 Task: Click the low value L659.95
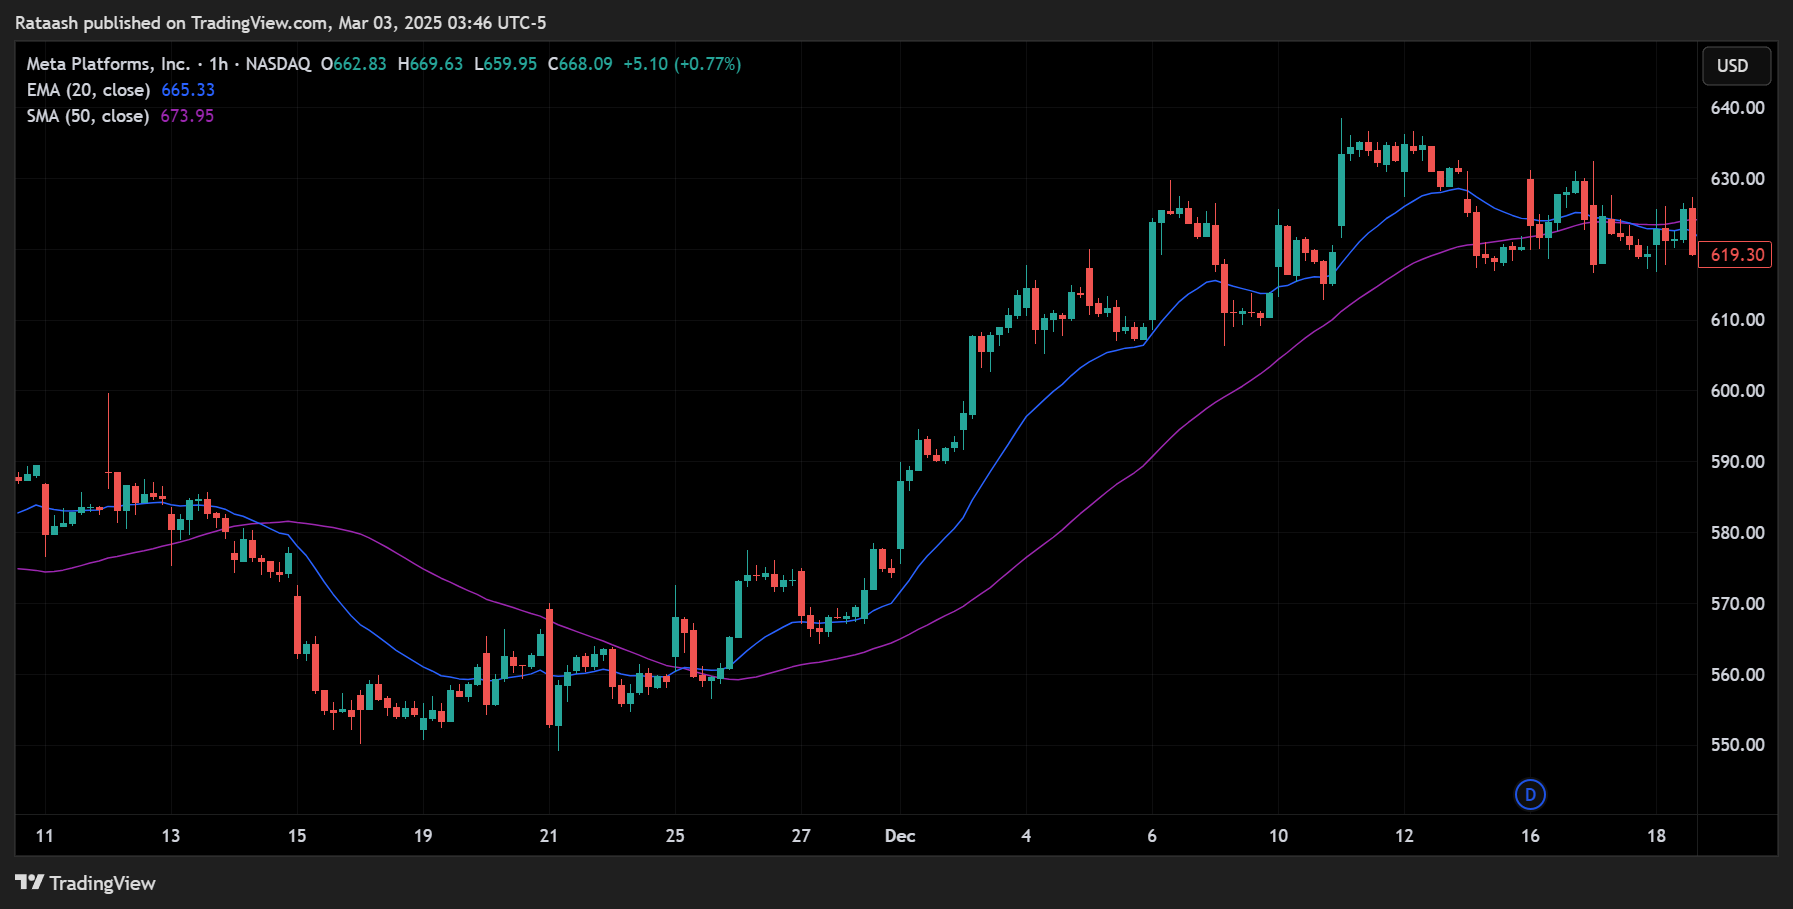[x=505, y=64]
